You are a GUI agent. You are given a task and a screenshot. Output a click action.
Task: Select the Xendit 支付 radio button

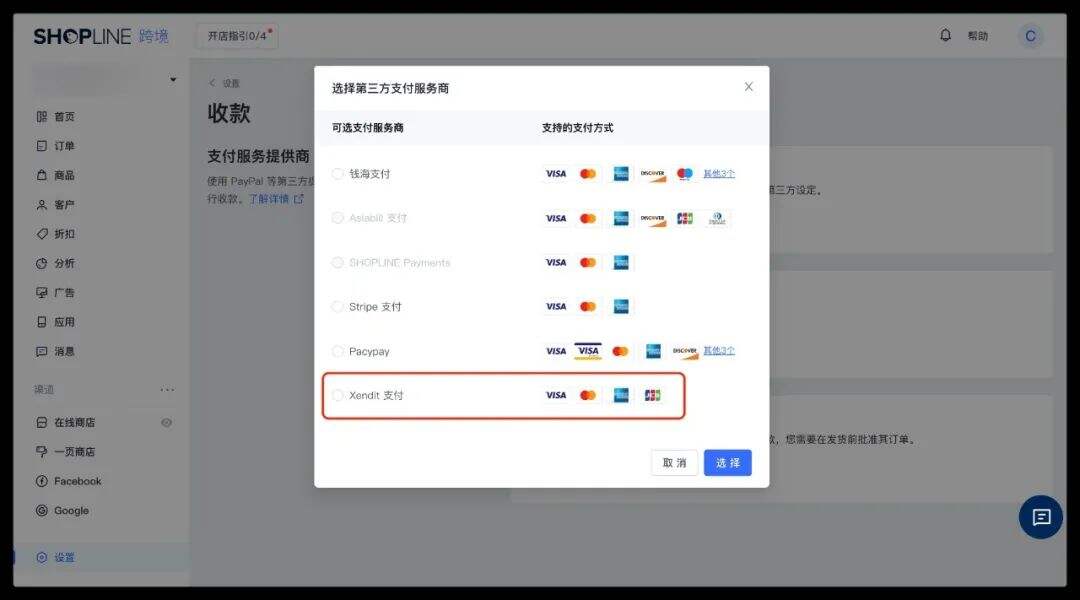point(339,395)
